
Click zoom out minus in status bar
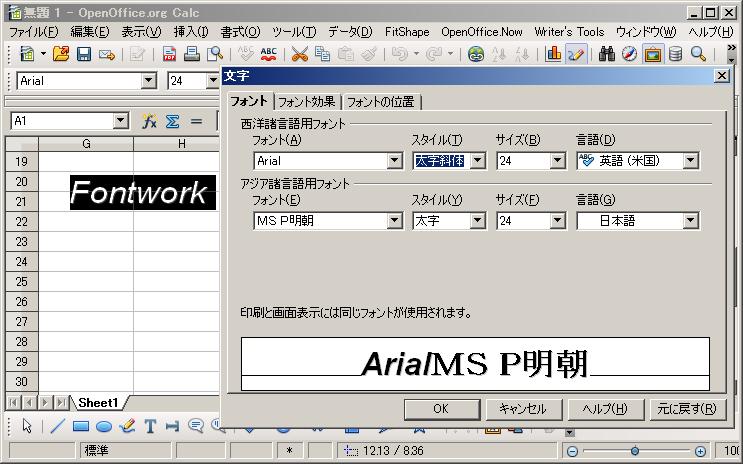[x=572, y=451]
